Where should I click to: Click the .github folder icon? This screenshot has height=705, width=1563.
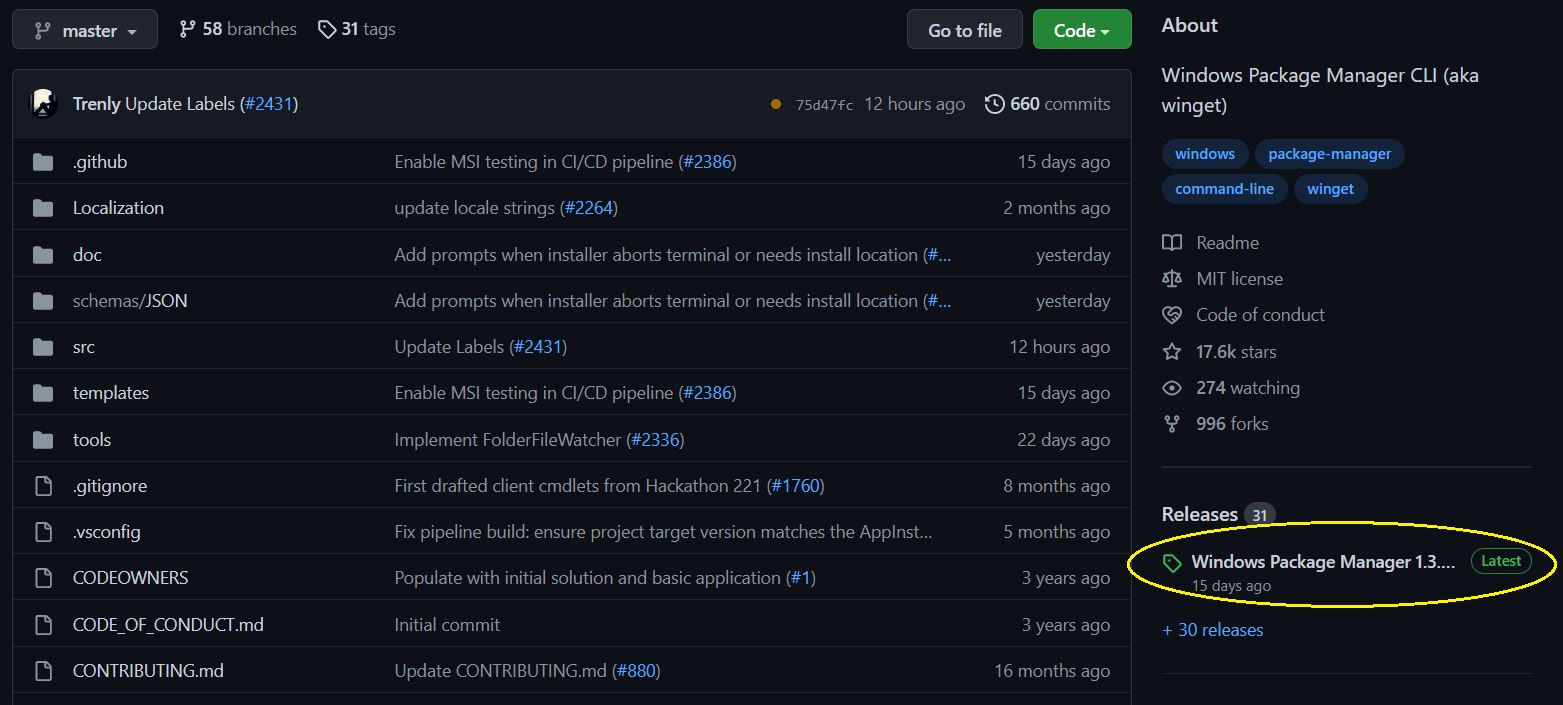coord(43,162)
